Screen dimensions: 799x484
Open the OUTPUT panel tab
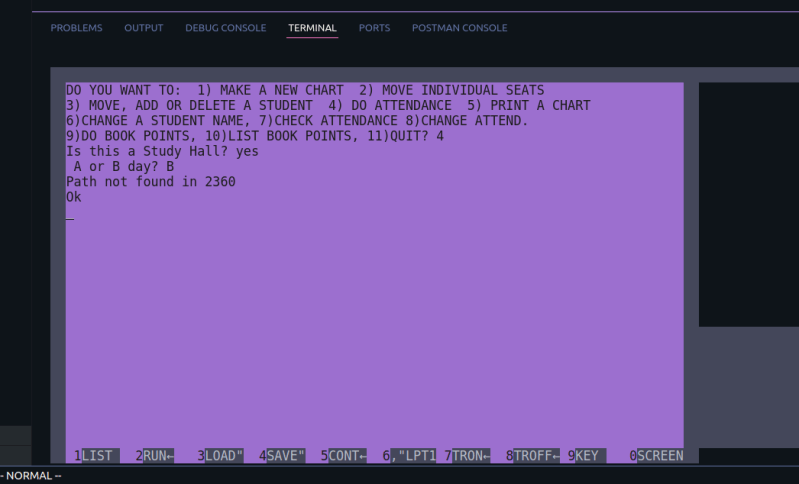[143, 28]
